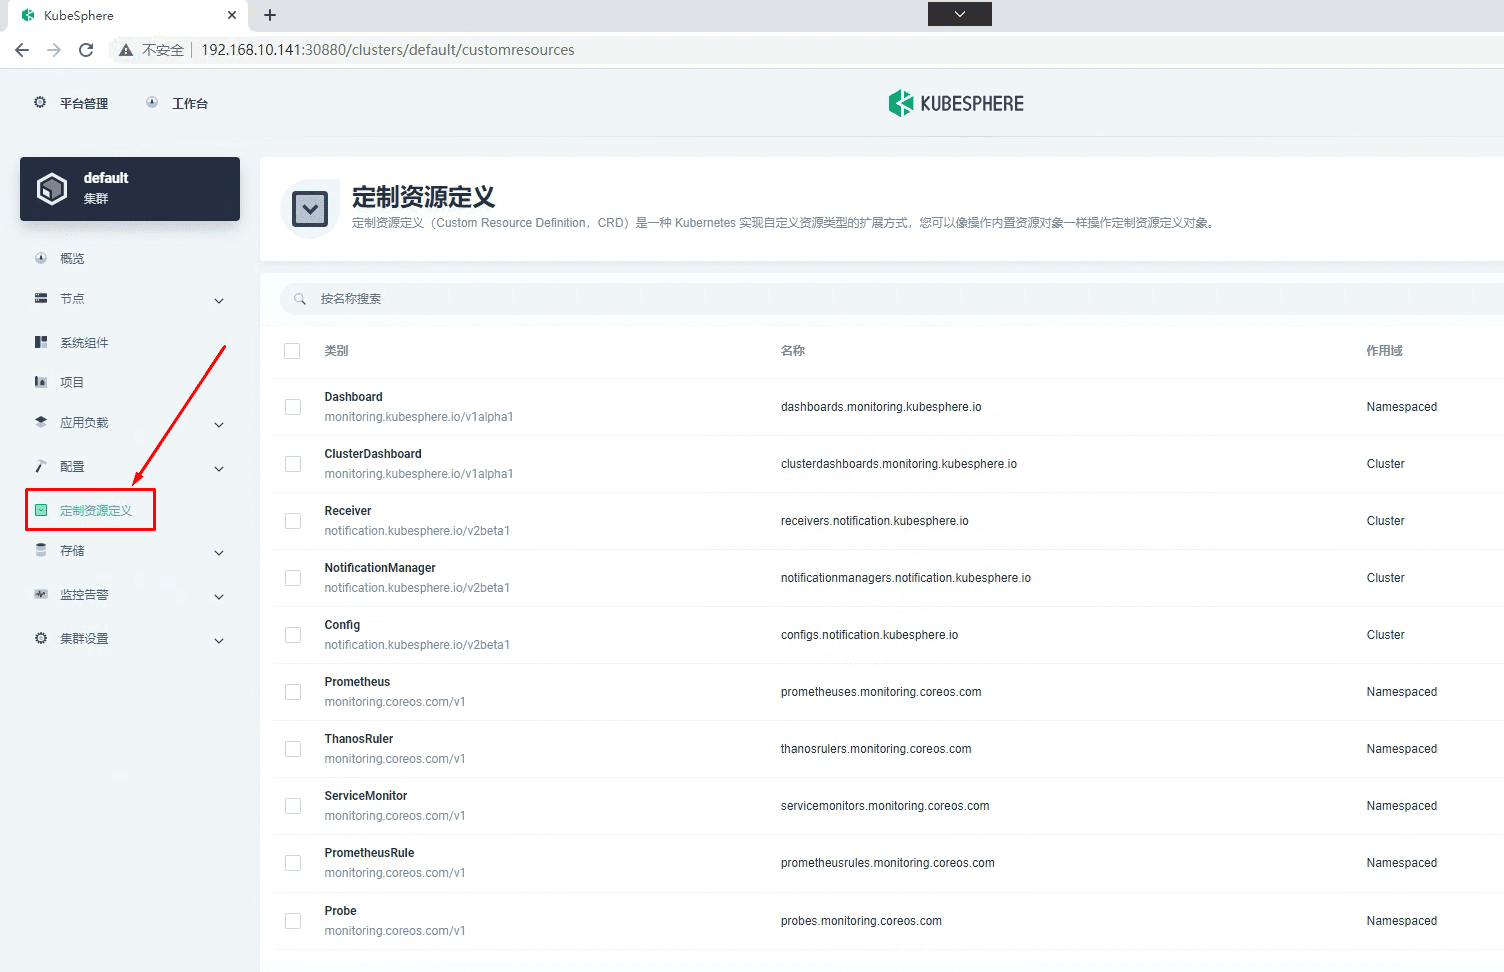Check the ThanosRuler row checkbox
Viewport: 1504px width, 972px height.
tap(293, 749)
